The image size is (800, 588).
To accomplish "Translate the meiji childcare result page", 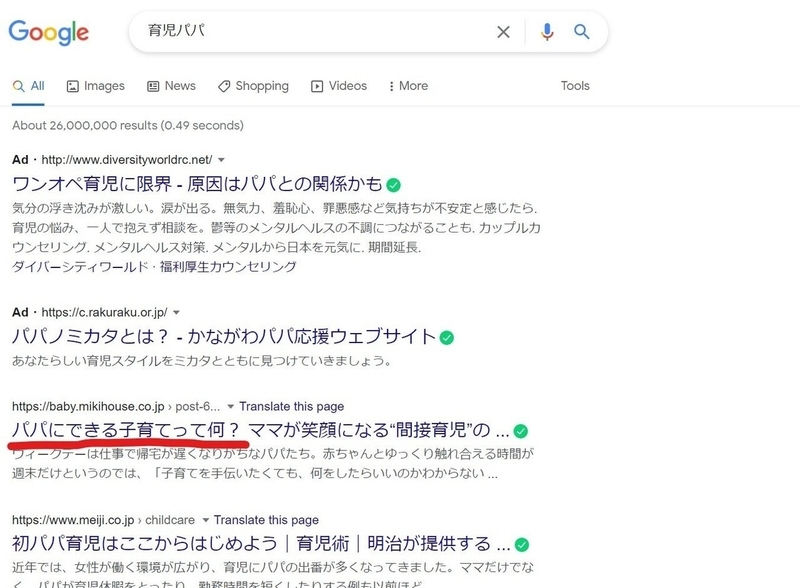I will 266,520.
